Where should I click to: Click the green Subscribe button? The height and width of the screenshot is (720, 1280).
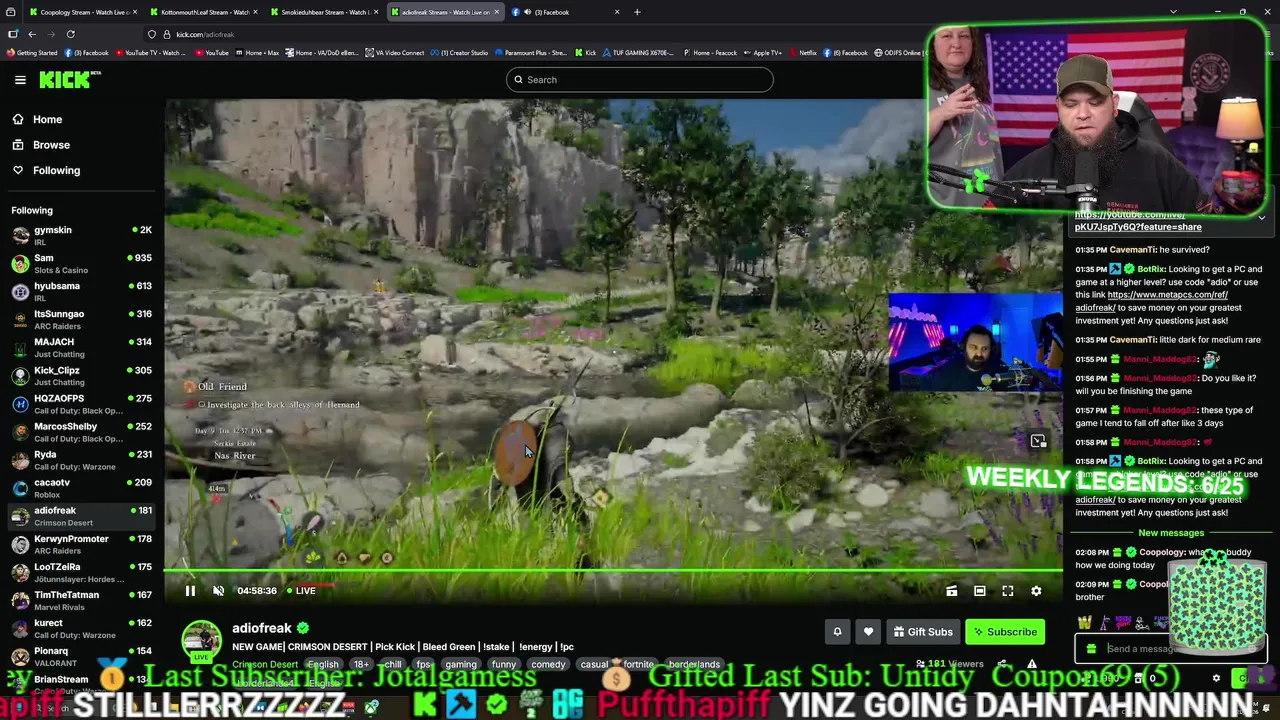tap(1005, 632)
